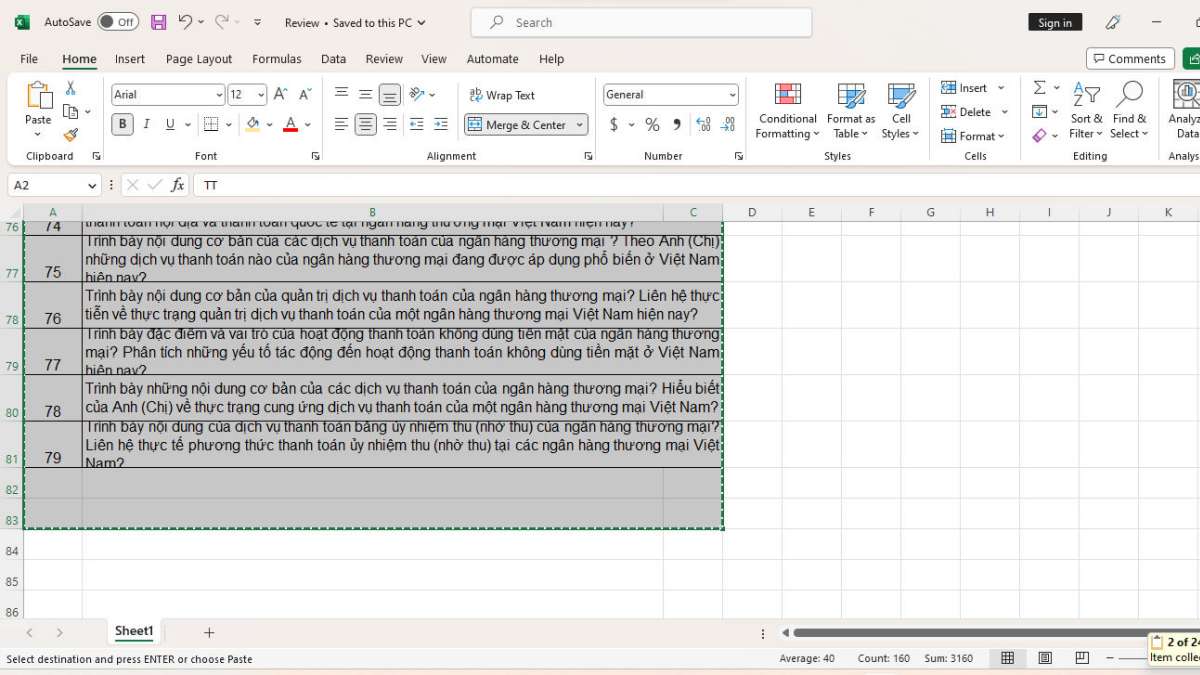Viewport: 1200px width, 675px height.
Task: Click the yellow Fill Color bucket
Action: [x=253, y=125]
